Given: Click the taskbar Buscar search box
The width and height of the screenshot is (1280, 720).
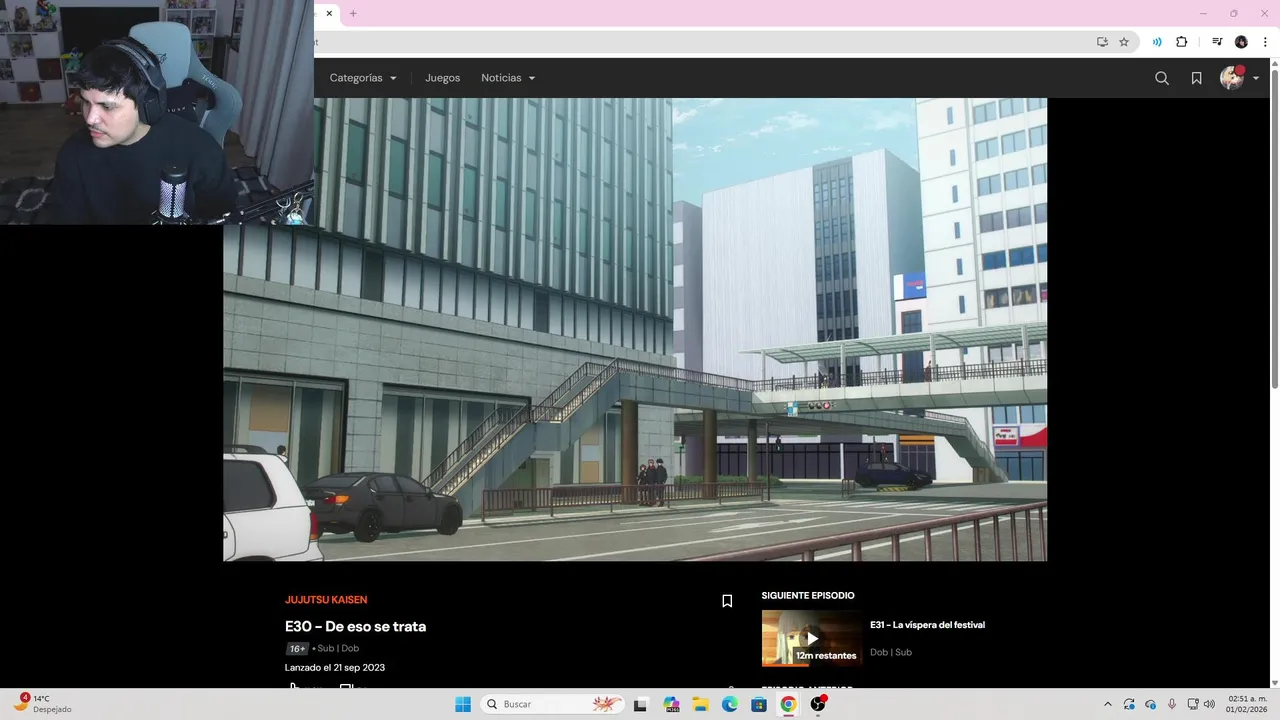Looking at the screenshot, I should pyautogui.click(x=554, y=704).
